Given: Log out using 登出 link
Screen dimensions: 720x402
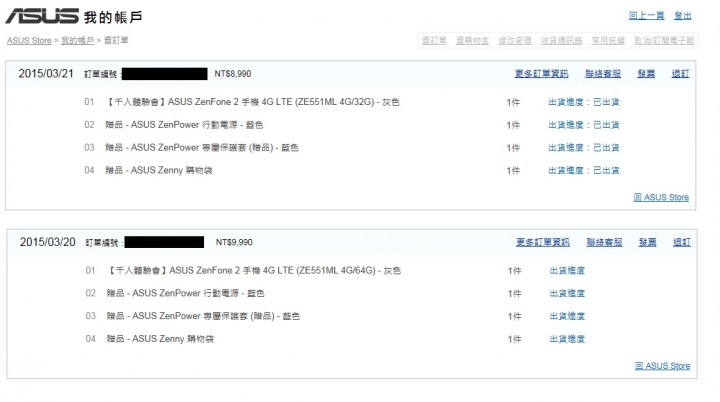Looking at the screenshot, I should (x=682, y=16).
